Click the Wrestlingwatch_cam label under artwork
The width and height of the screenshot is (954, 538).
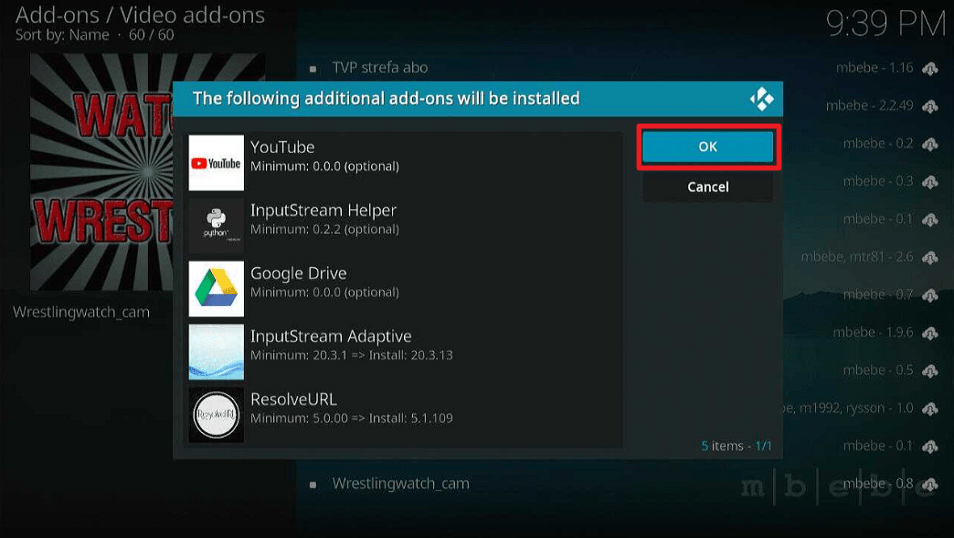[x=81, y=312]
